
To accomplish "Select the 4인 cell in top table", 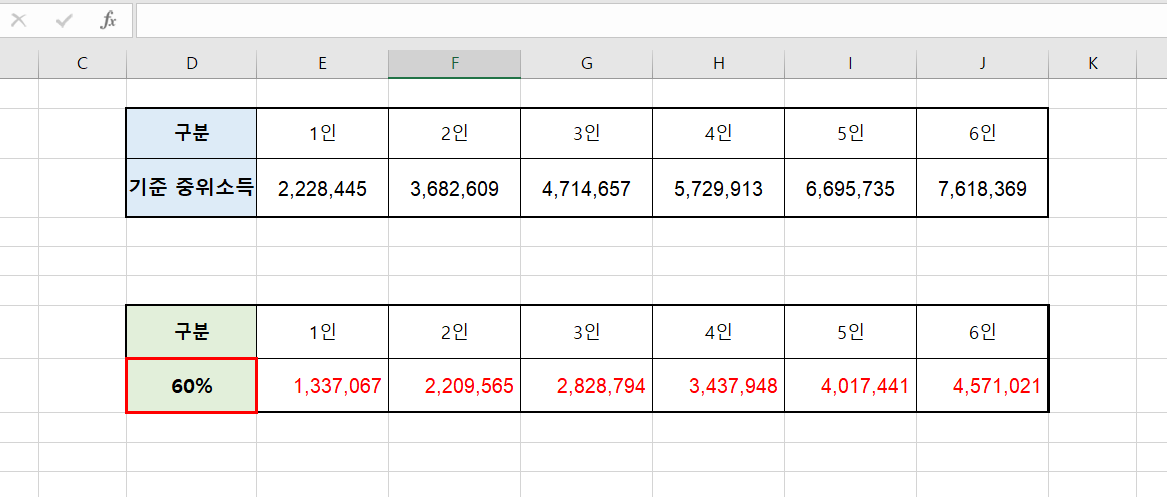I will (718, 133).
